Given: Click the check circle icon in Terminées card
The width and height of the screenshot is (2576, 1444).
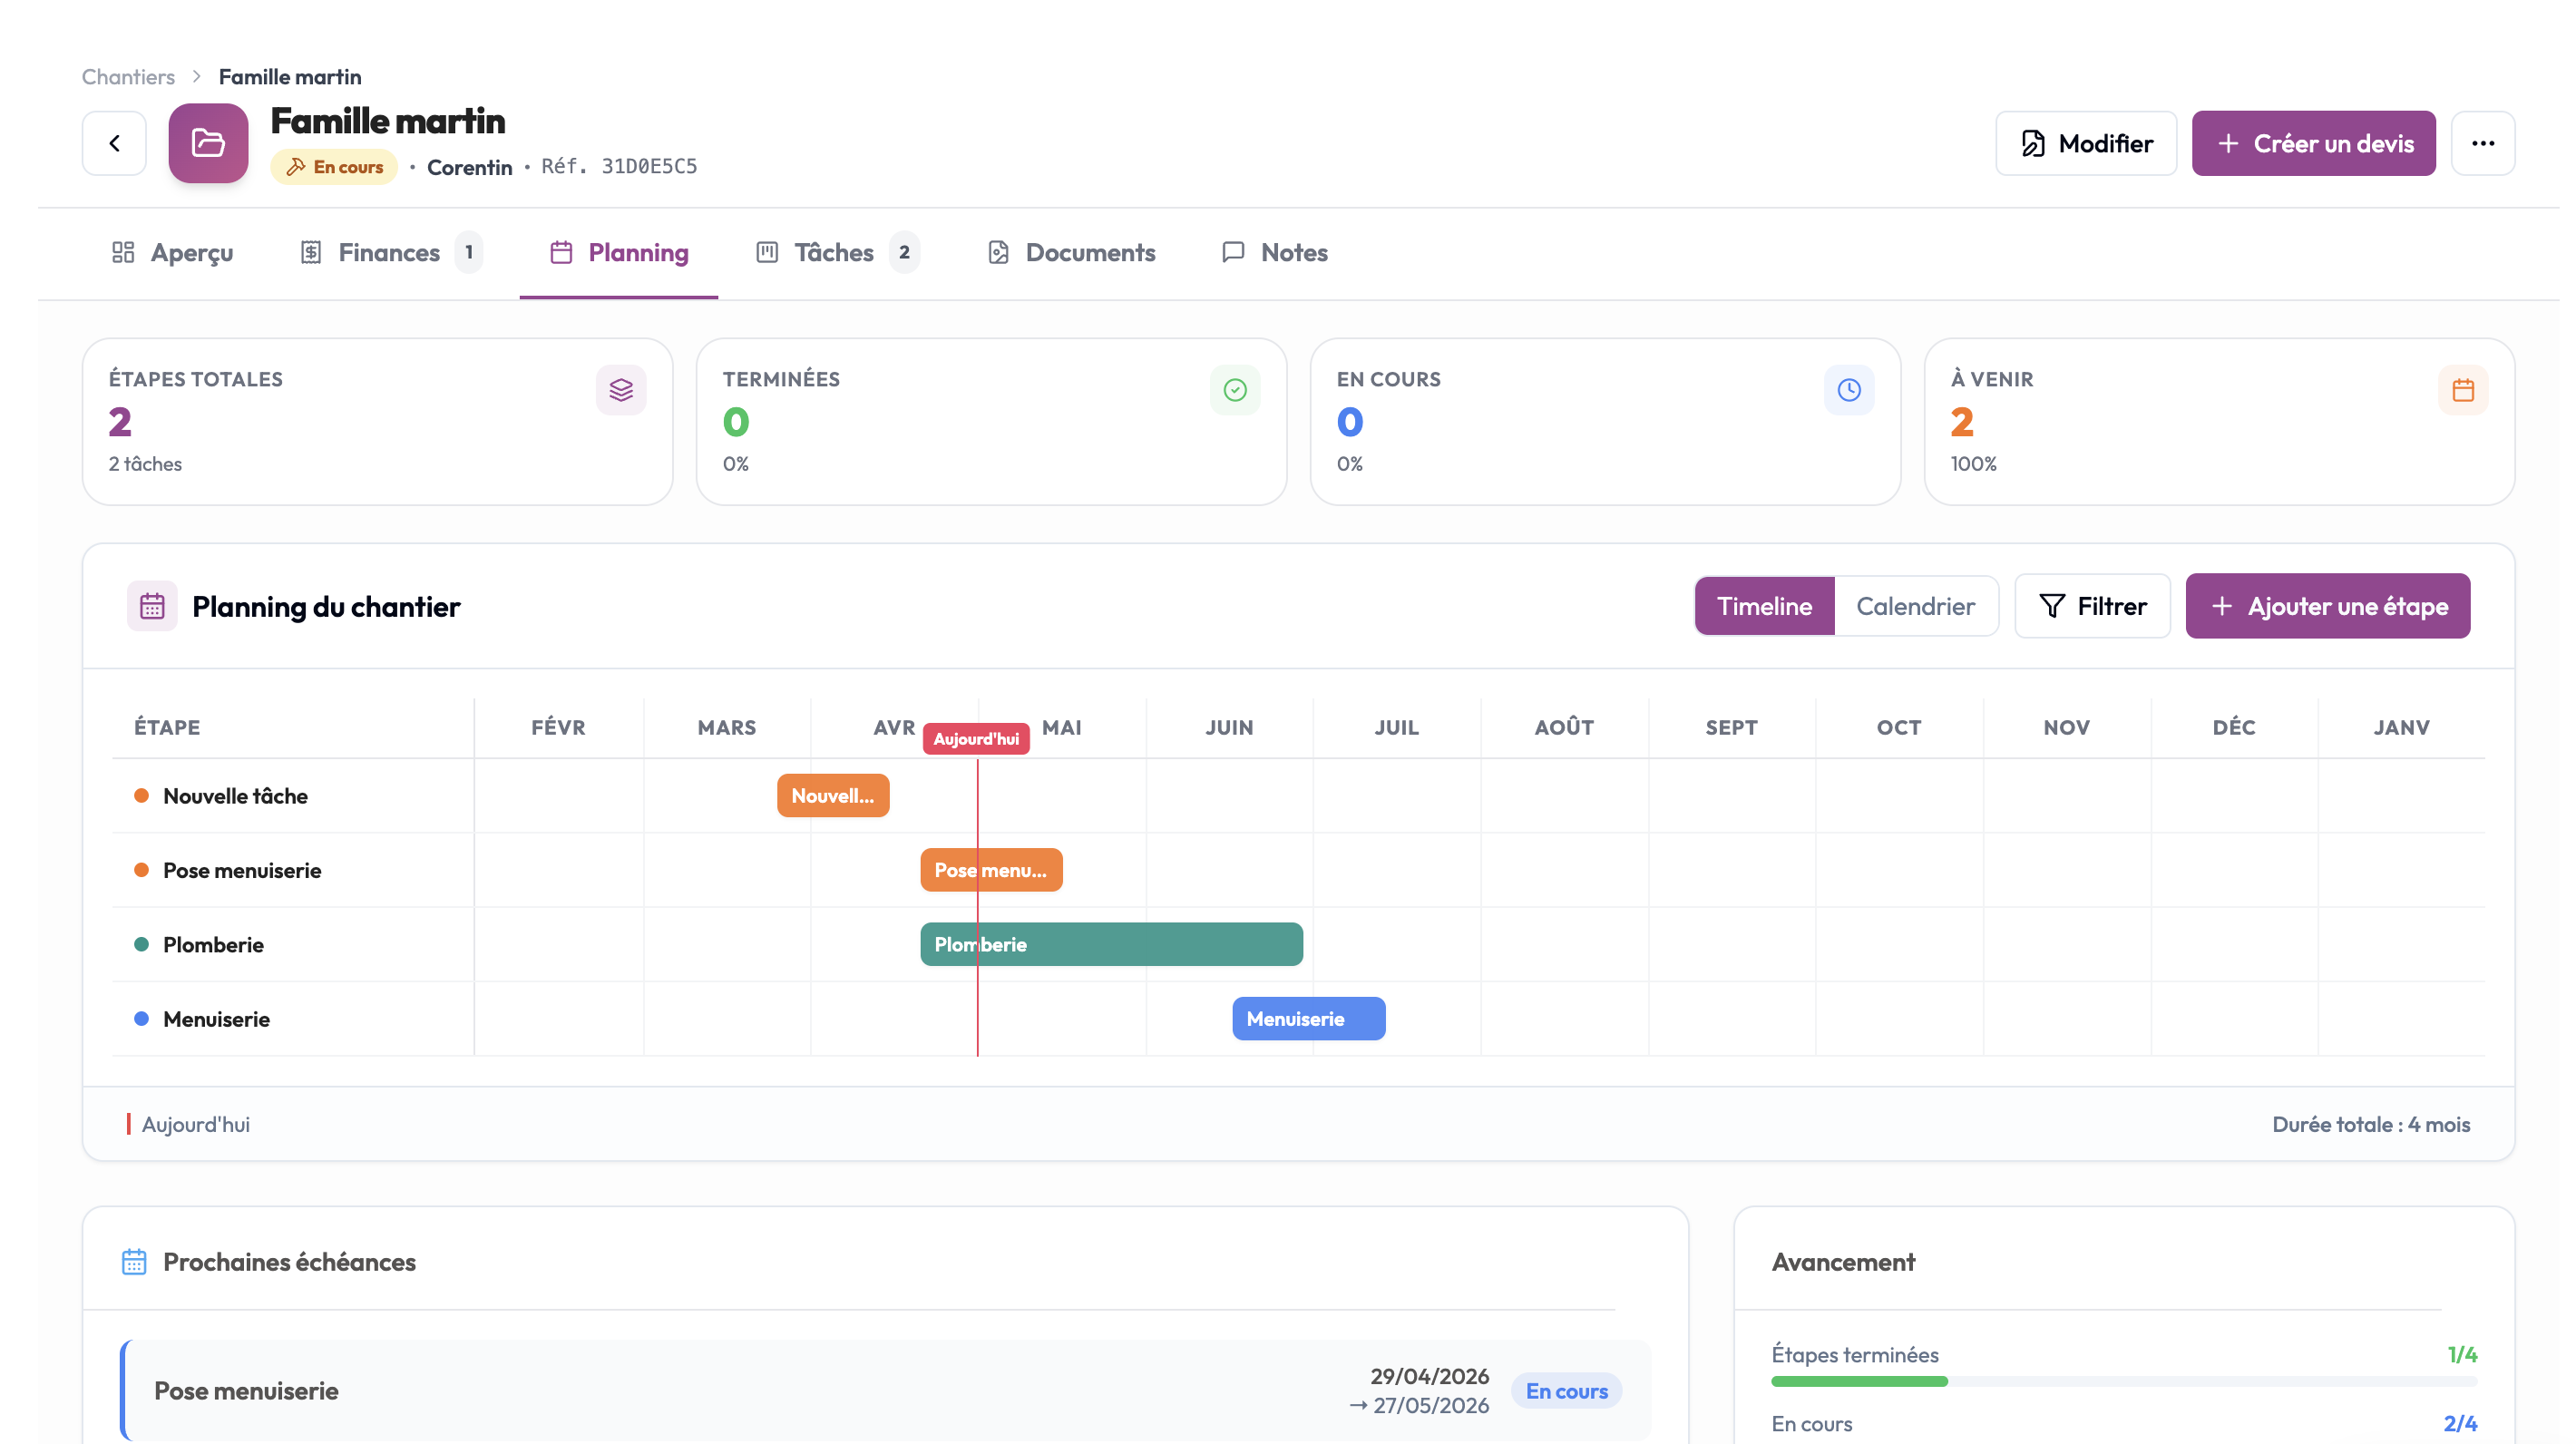Looking at the screenshot, I should coord(1235,390).
